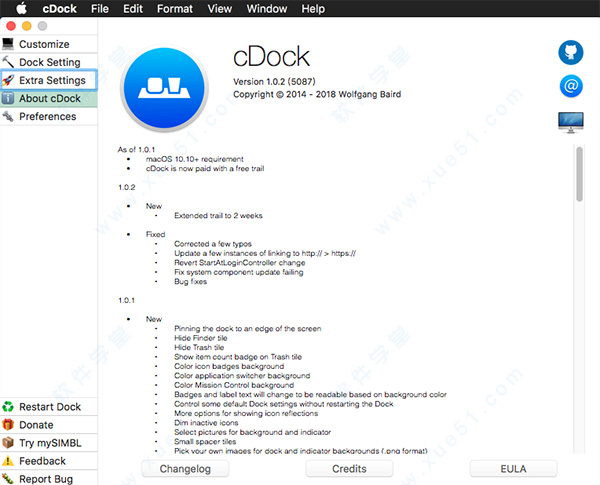
Task: Click the large cDock app logo
Action: [x=164, y=88]
